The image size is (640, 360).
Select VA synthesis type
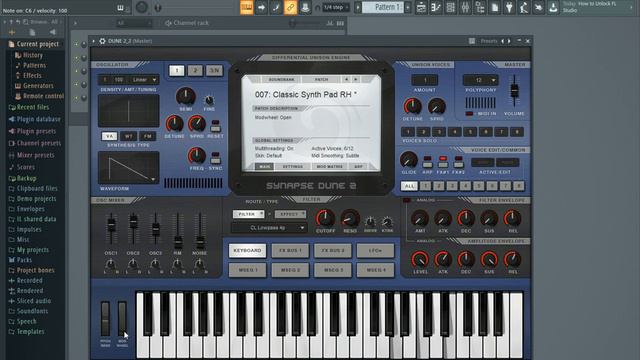coord(109,136)
